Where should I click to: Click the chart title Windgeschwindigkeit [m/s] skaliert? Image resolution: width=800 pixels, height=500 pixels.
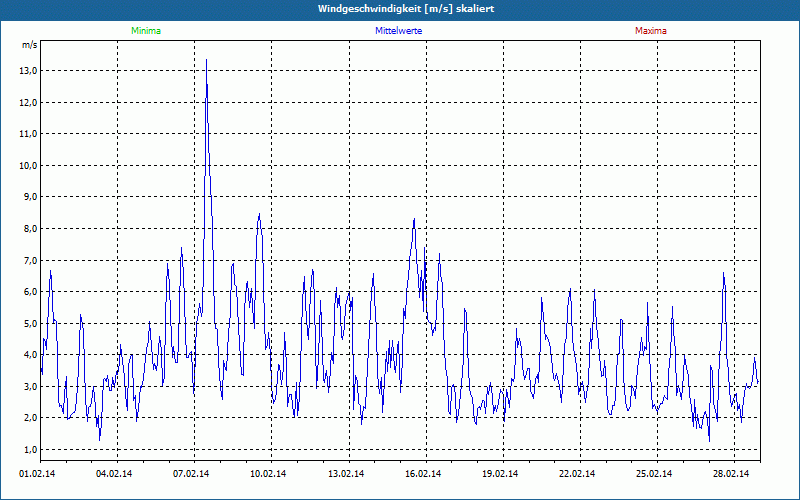tap(406, 9)
